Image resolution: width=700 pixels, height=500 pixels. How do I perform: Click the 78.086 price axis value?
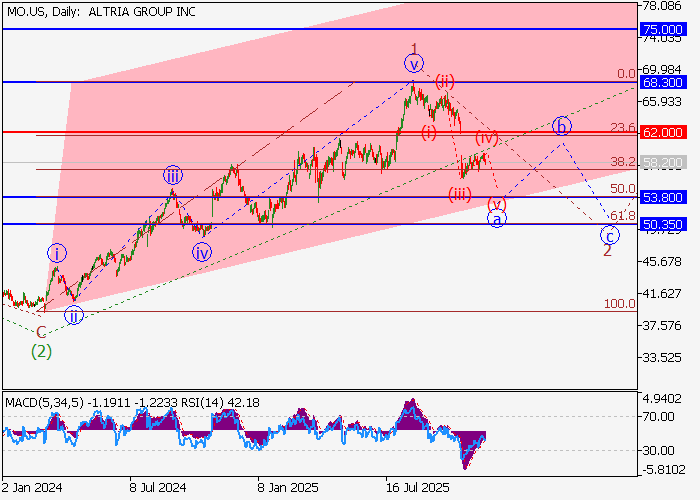point(662,6)
